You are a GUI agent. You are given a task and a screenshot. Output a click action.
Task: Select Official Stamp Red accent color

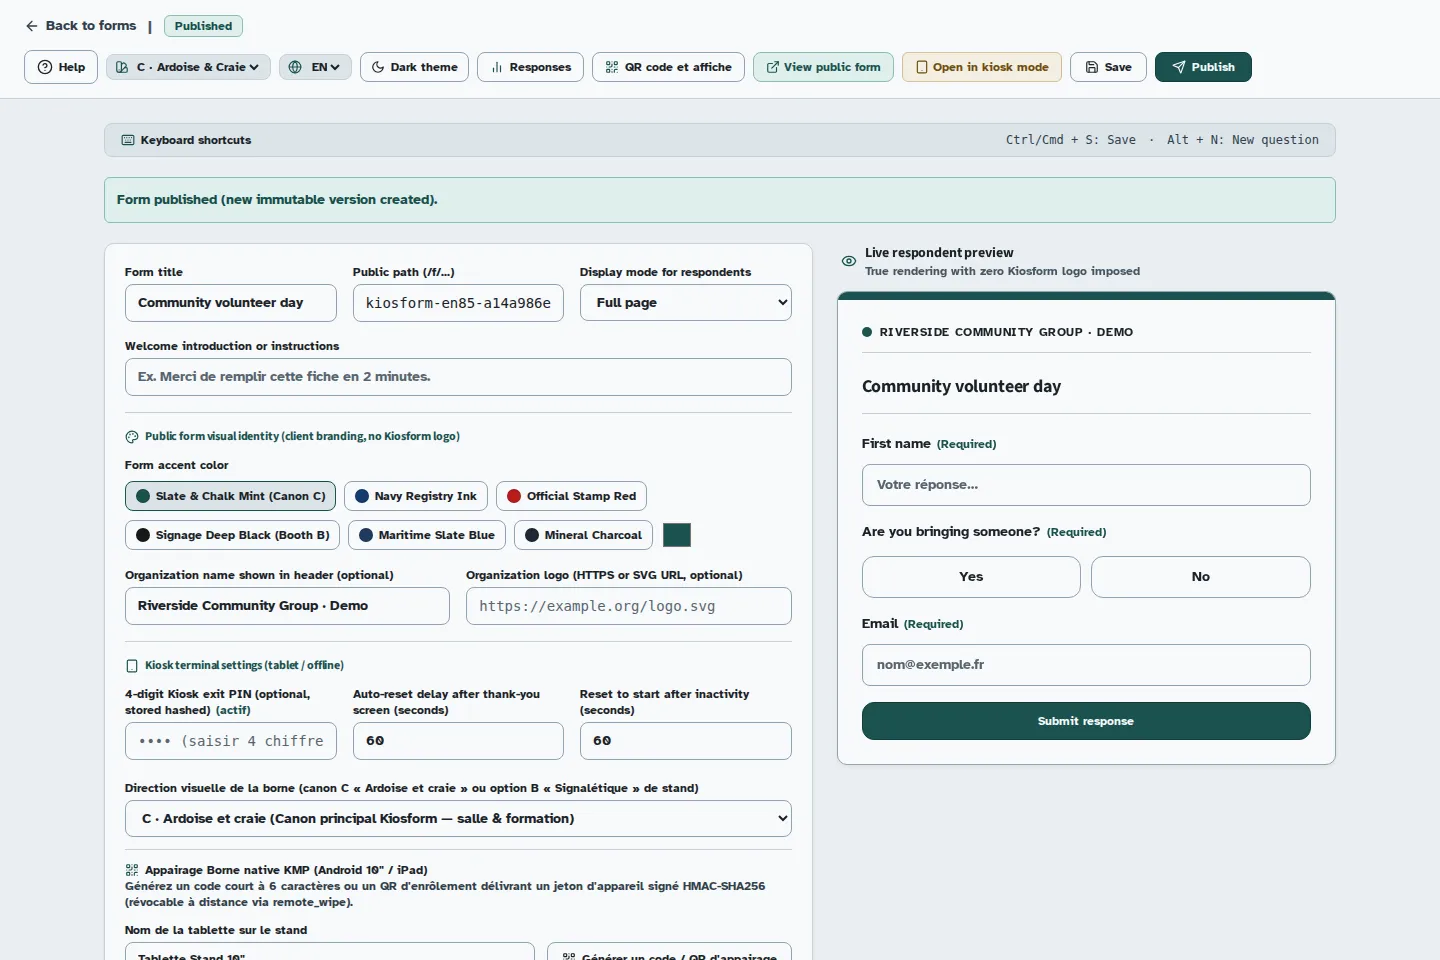[572, 496]
